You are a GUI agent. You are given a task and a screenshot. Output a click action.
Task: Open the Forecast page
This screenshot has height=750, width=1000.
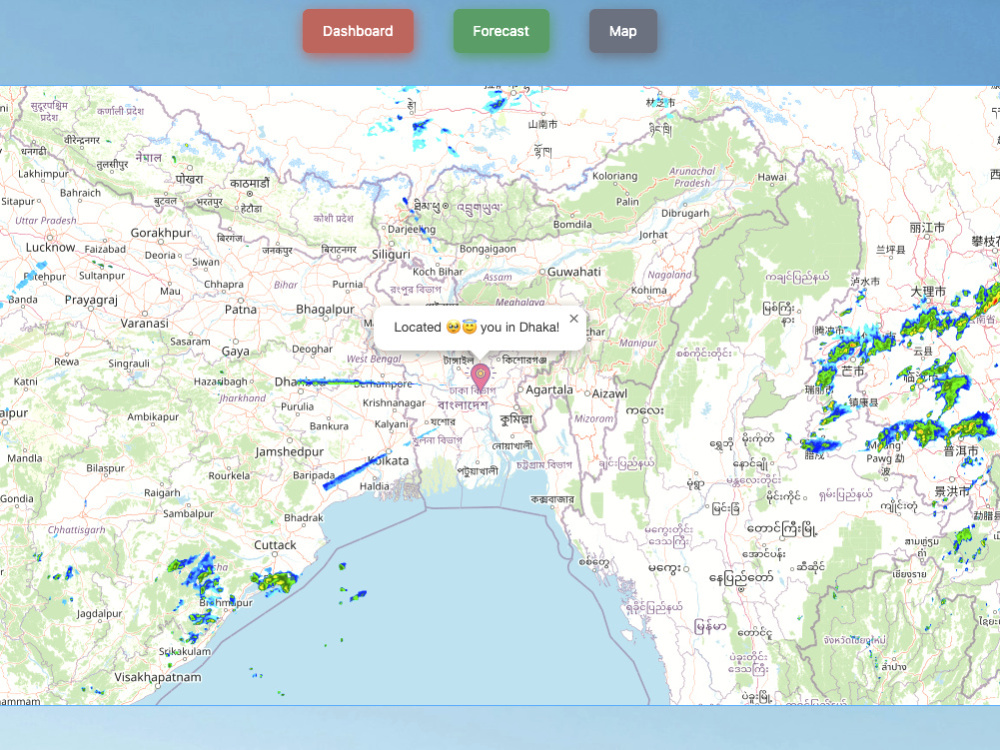[x=501, y=31]
